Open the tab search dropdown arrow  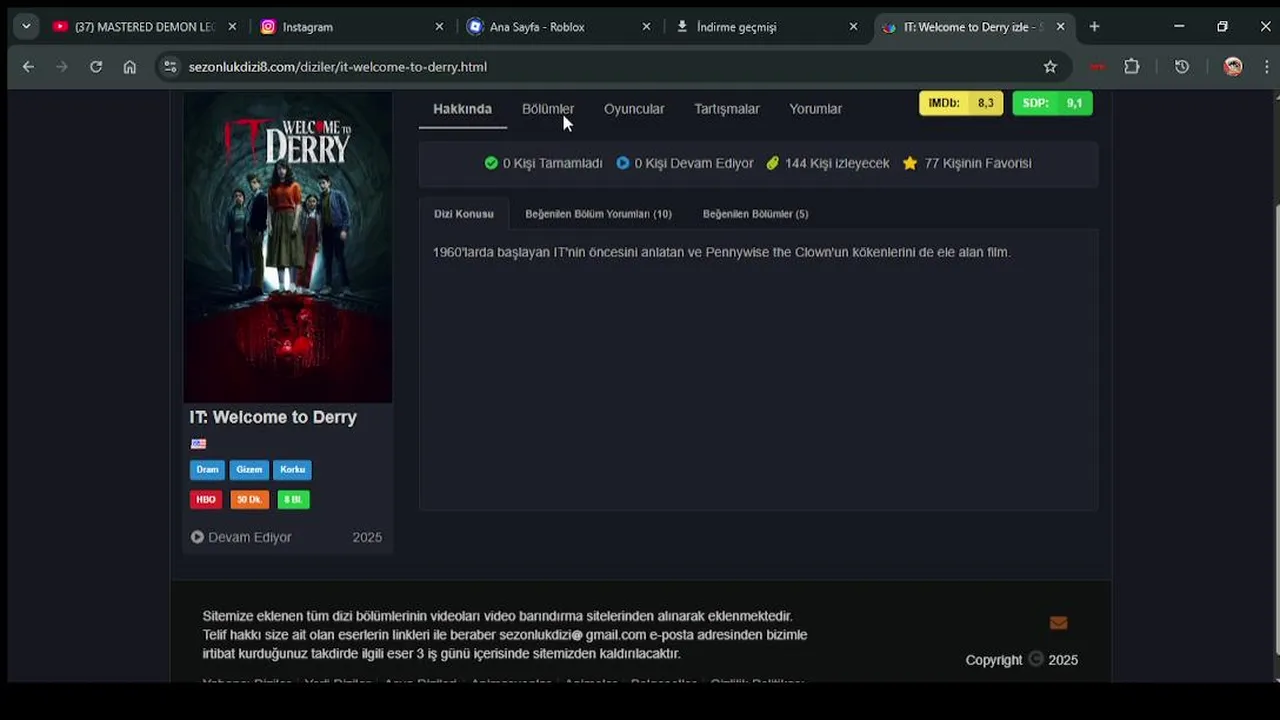coord(26,27)
